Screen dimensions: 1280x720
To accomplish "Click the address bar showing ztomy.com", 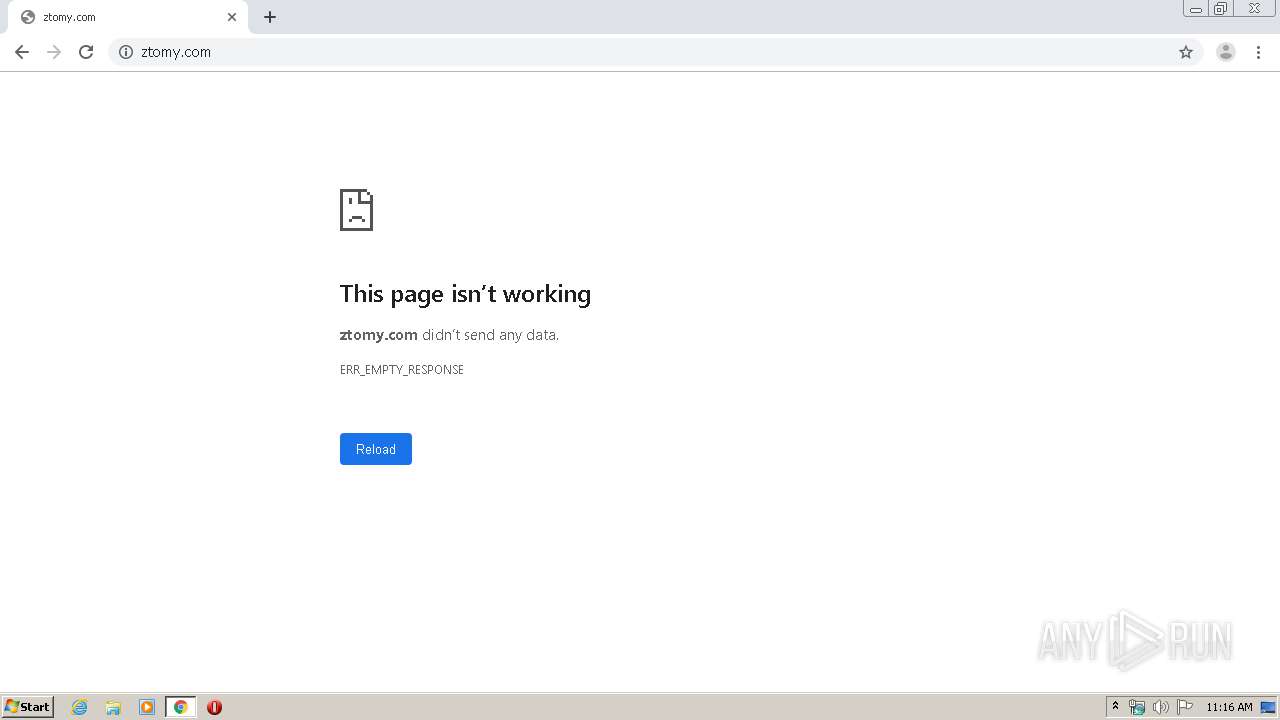I will click(x=655, y=52).
